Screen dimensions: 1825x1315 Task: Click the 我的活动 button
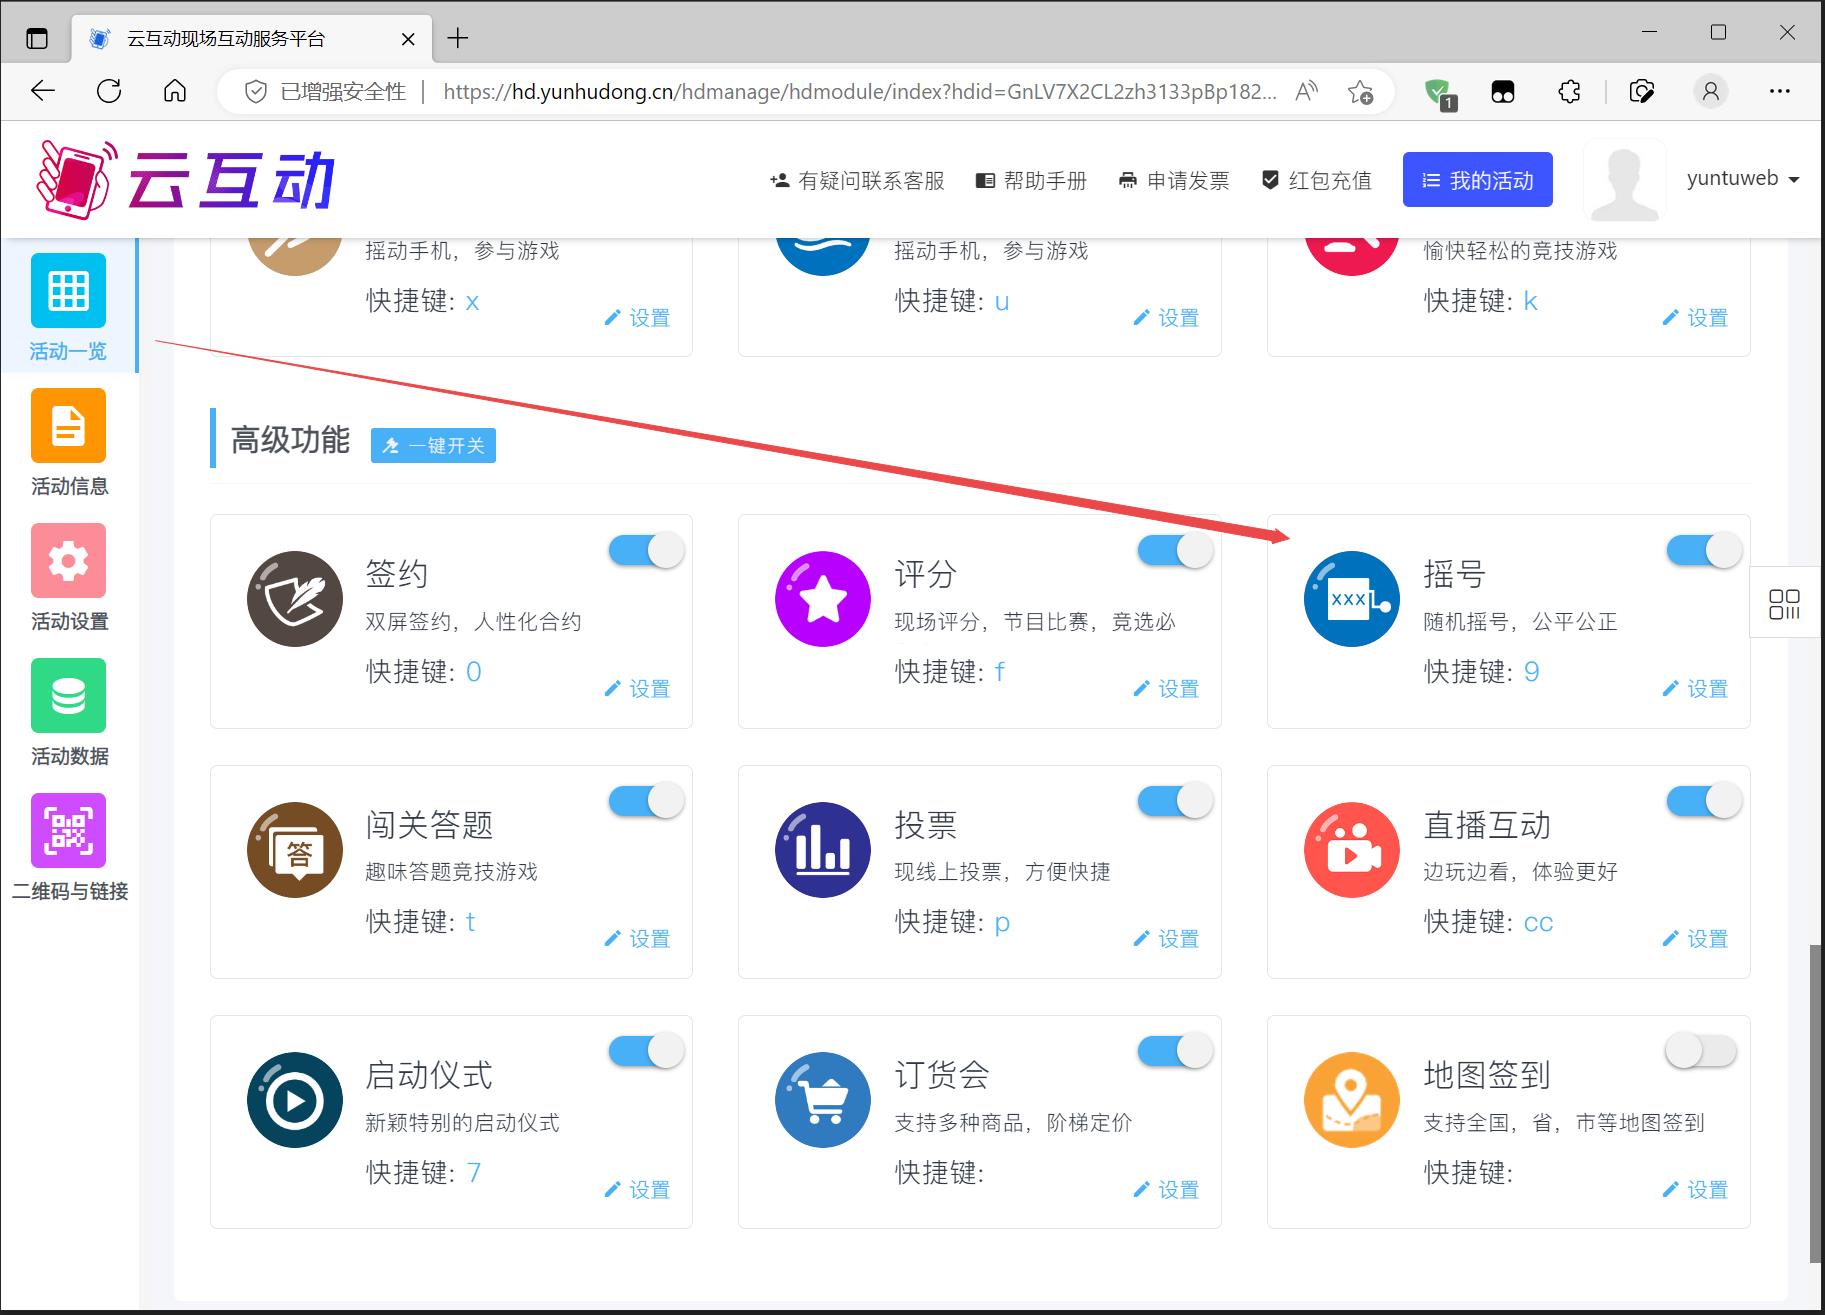point(1477,180)
